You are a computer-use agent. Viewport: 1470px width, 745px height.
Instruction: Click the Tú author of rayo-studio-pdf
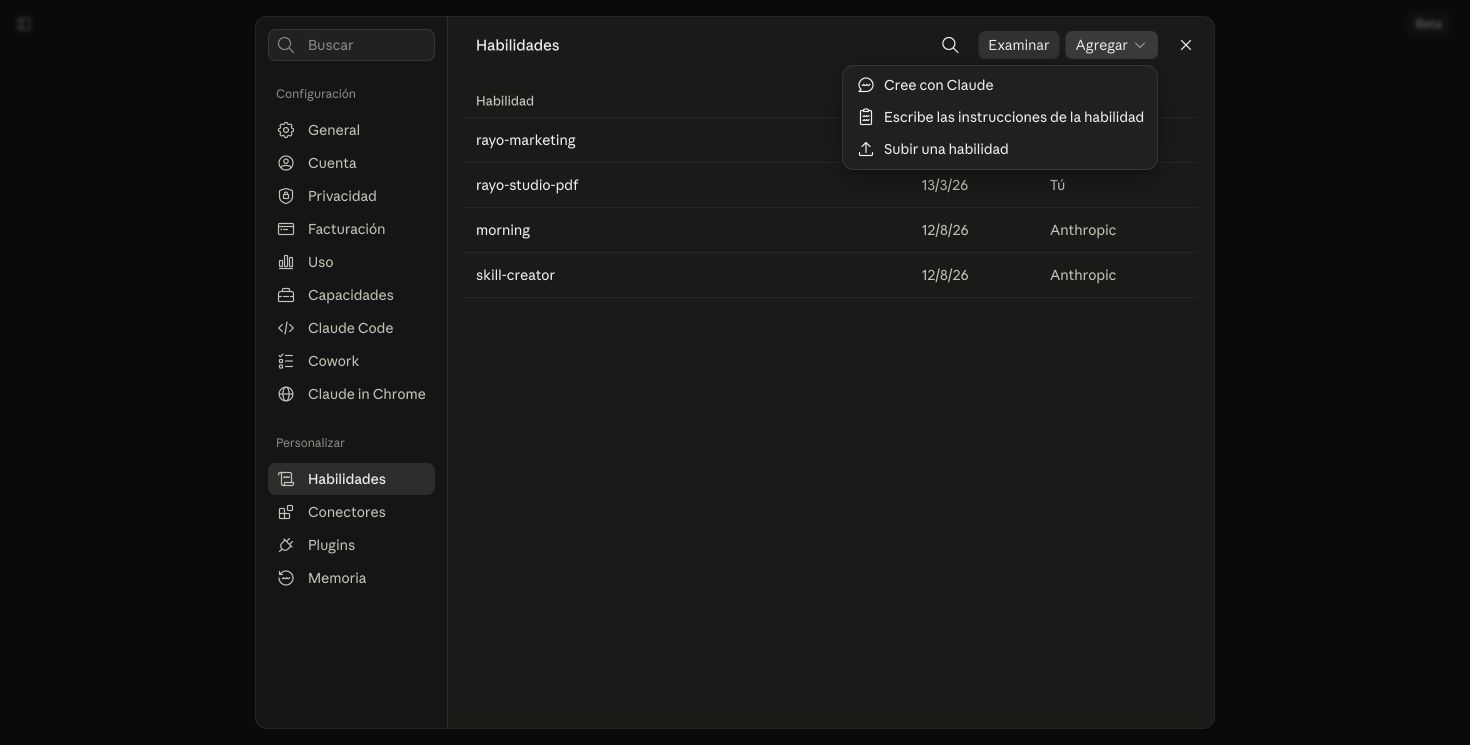click(1058, 185)
